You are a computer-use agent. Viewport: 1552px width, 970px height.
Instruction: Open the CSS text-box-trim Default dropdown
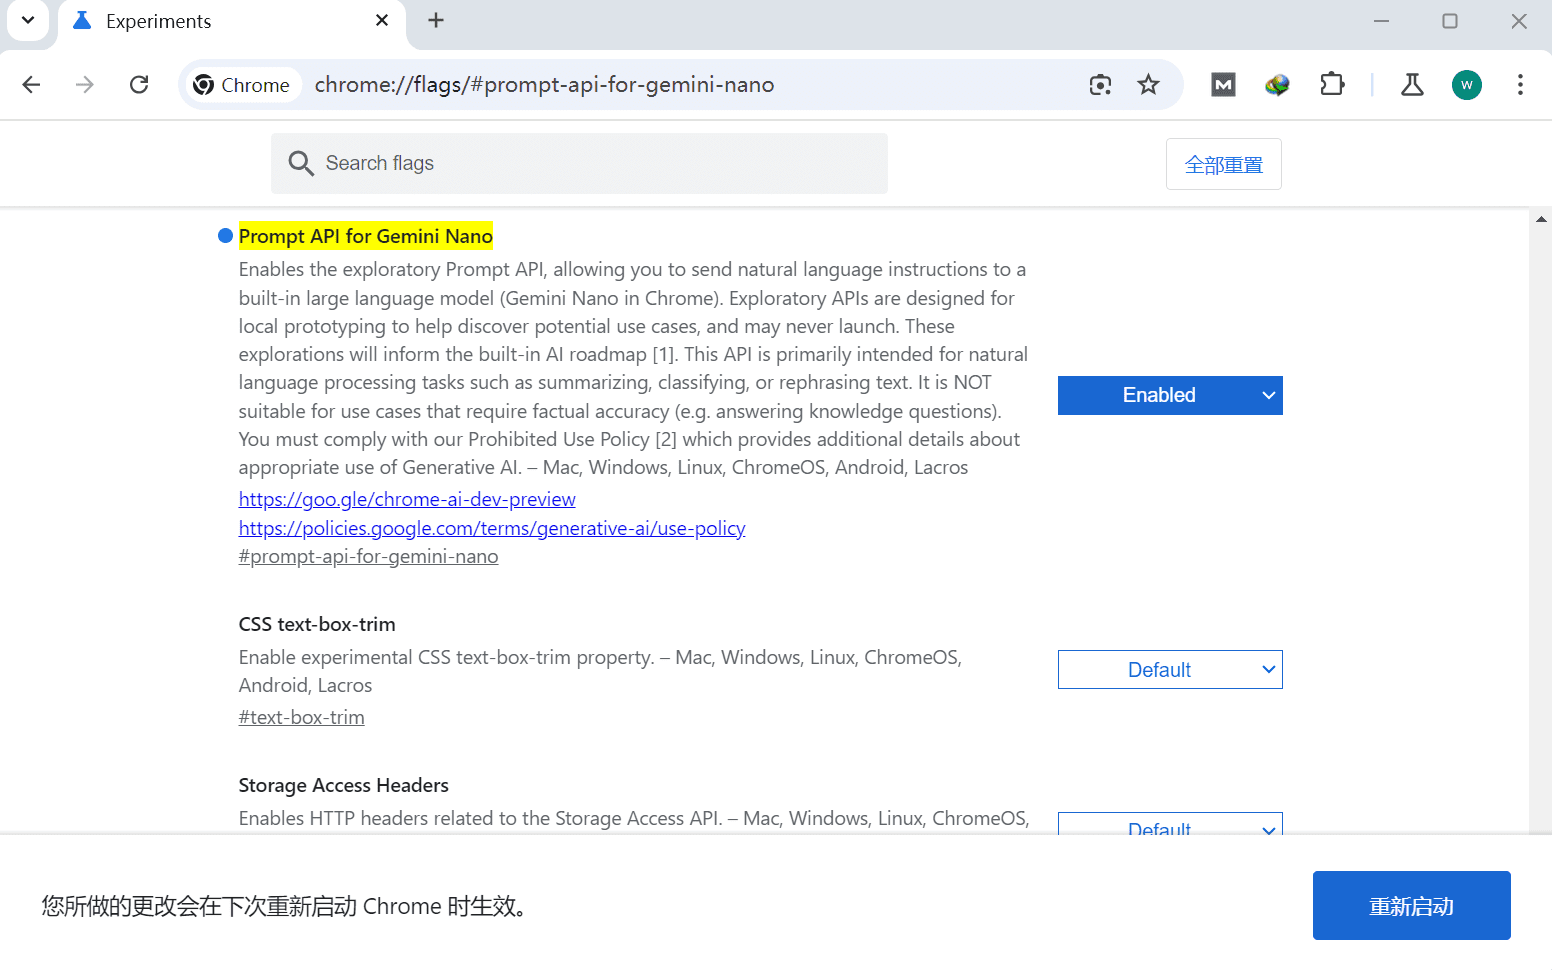[x=1169, y=669]
